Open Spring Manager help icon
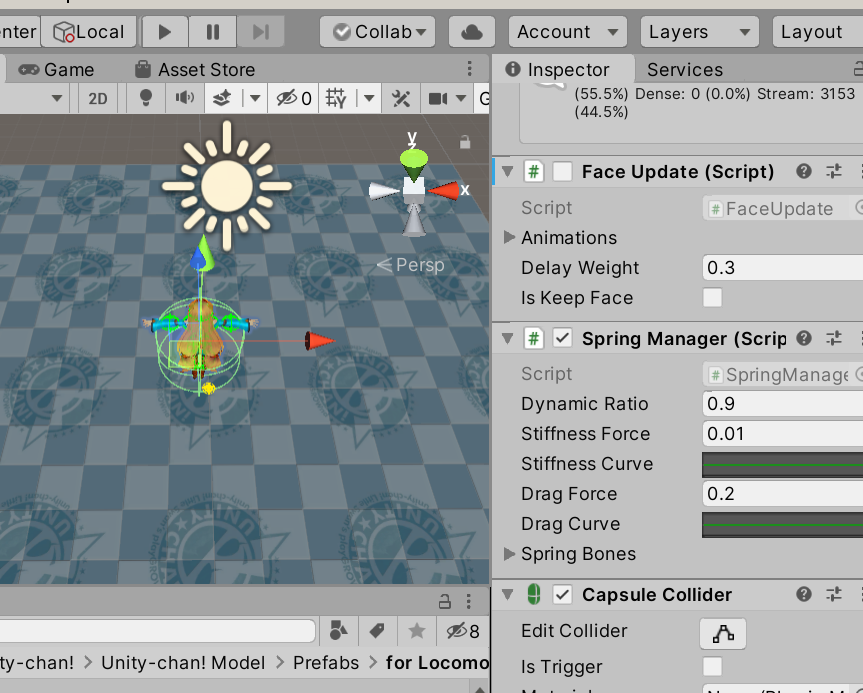The height and width of the screenshot is (693, 863). point(804,338)
